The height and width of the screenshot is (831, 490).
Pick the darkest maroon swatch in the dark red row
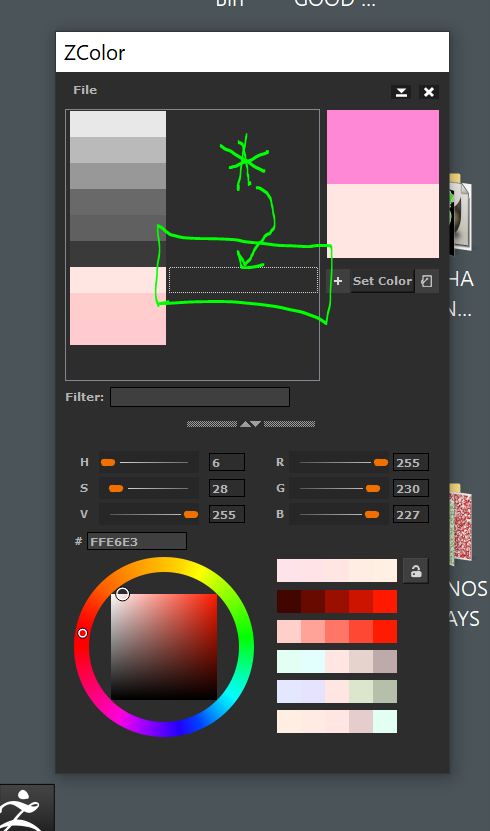tap(289, 602)
